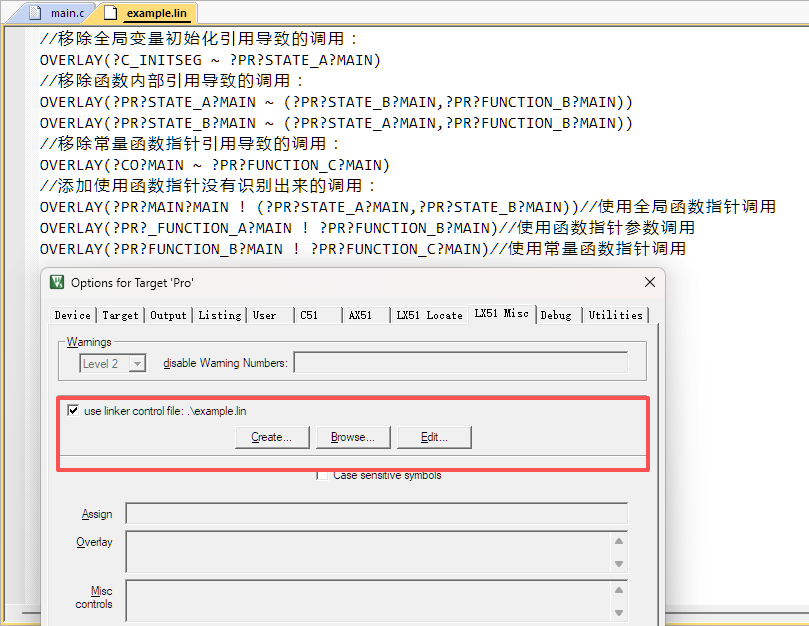Focus the disable Warning Numbers text box
809x626 pixels.
coord(460,363)
